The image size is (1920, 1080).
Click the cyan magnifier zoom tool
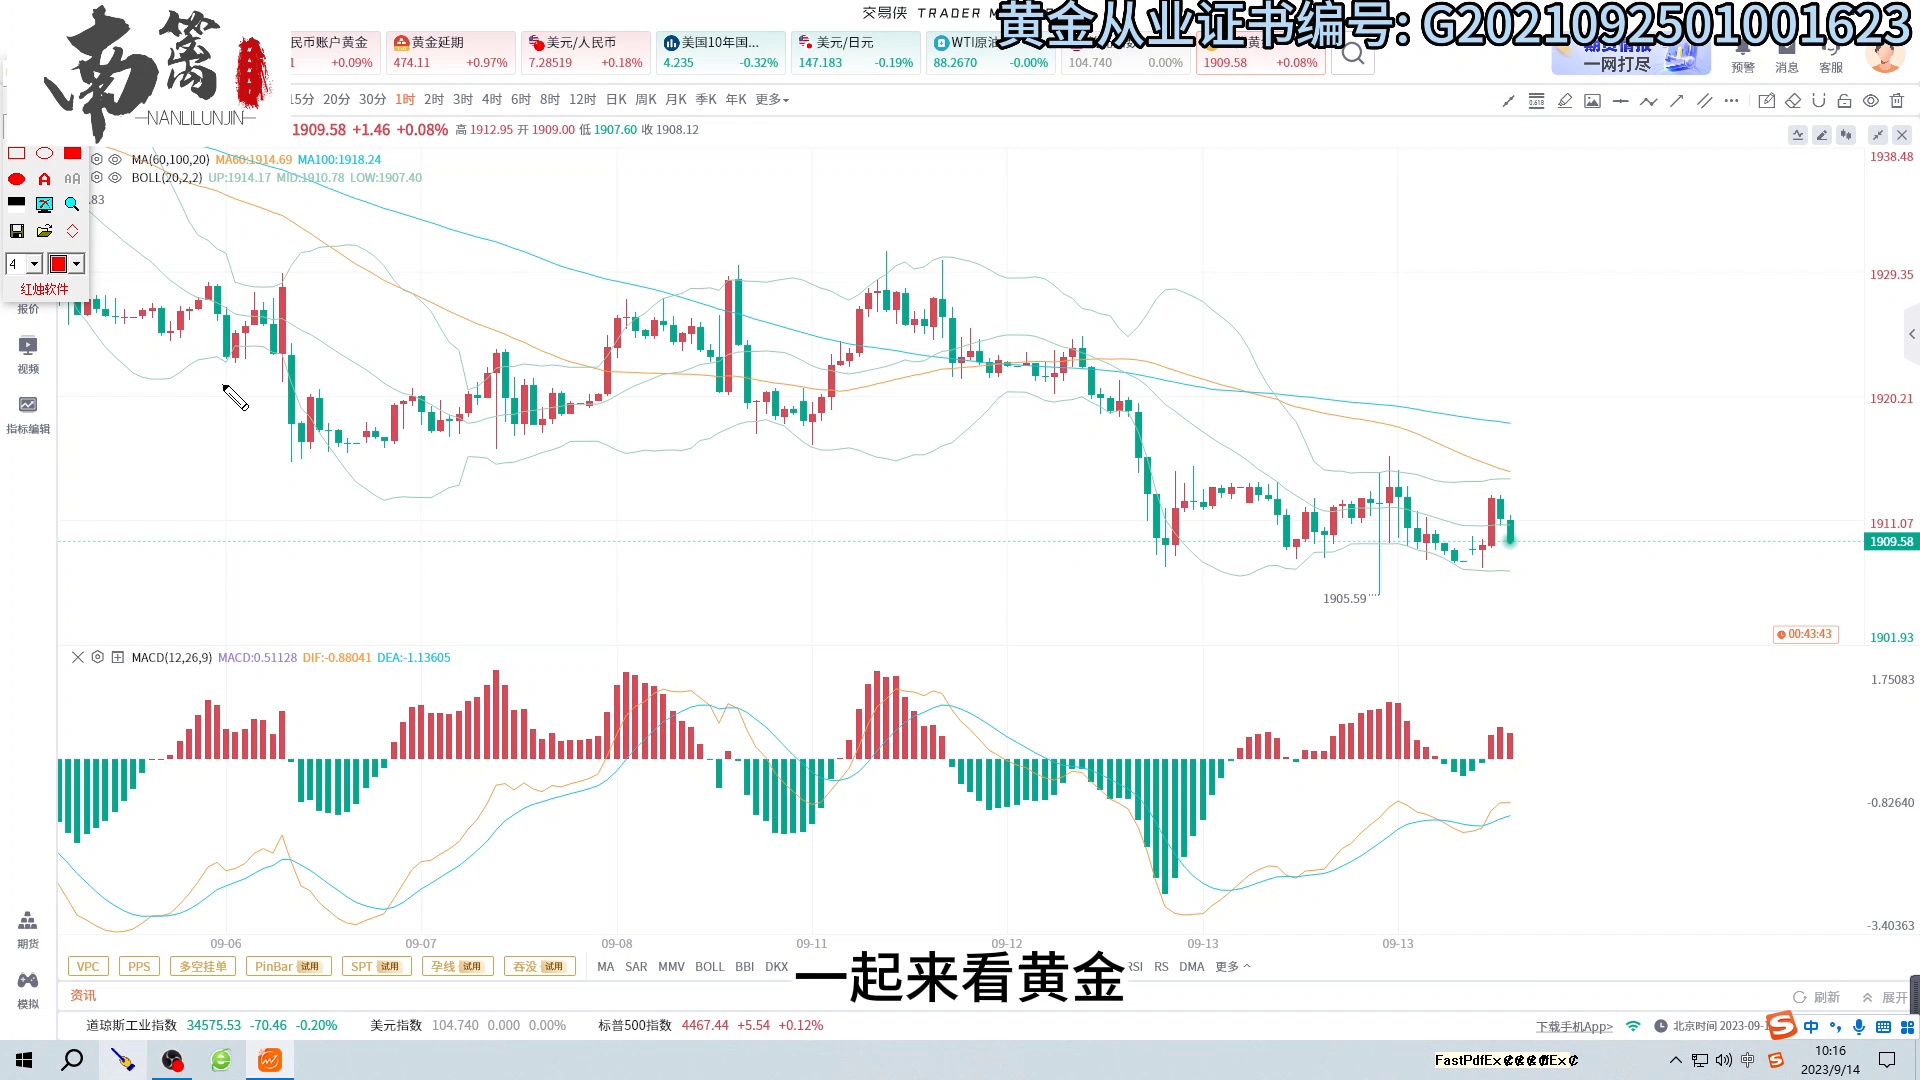(72, 204)
